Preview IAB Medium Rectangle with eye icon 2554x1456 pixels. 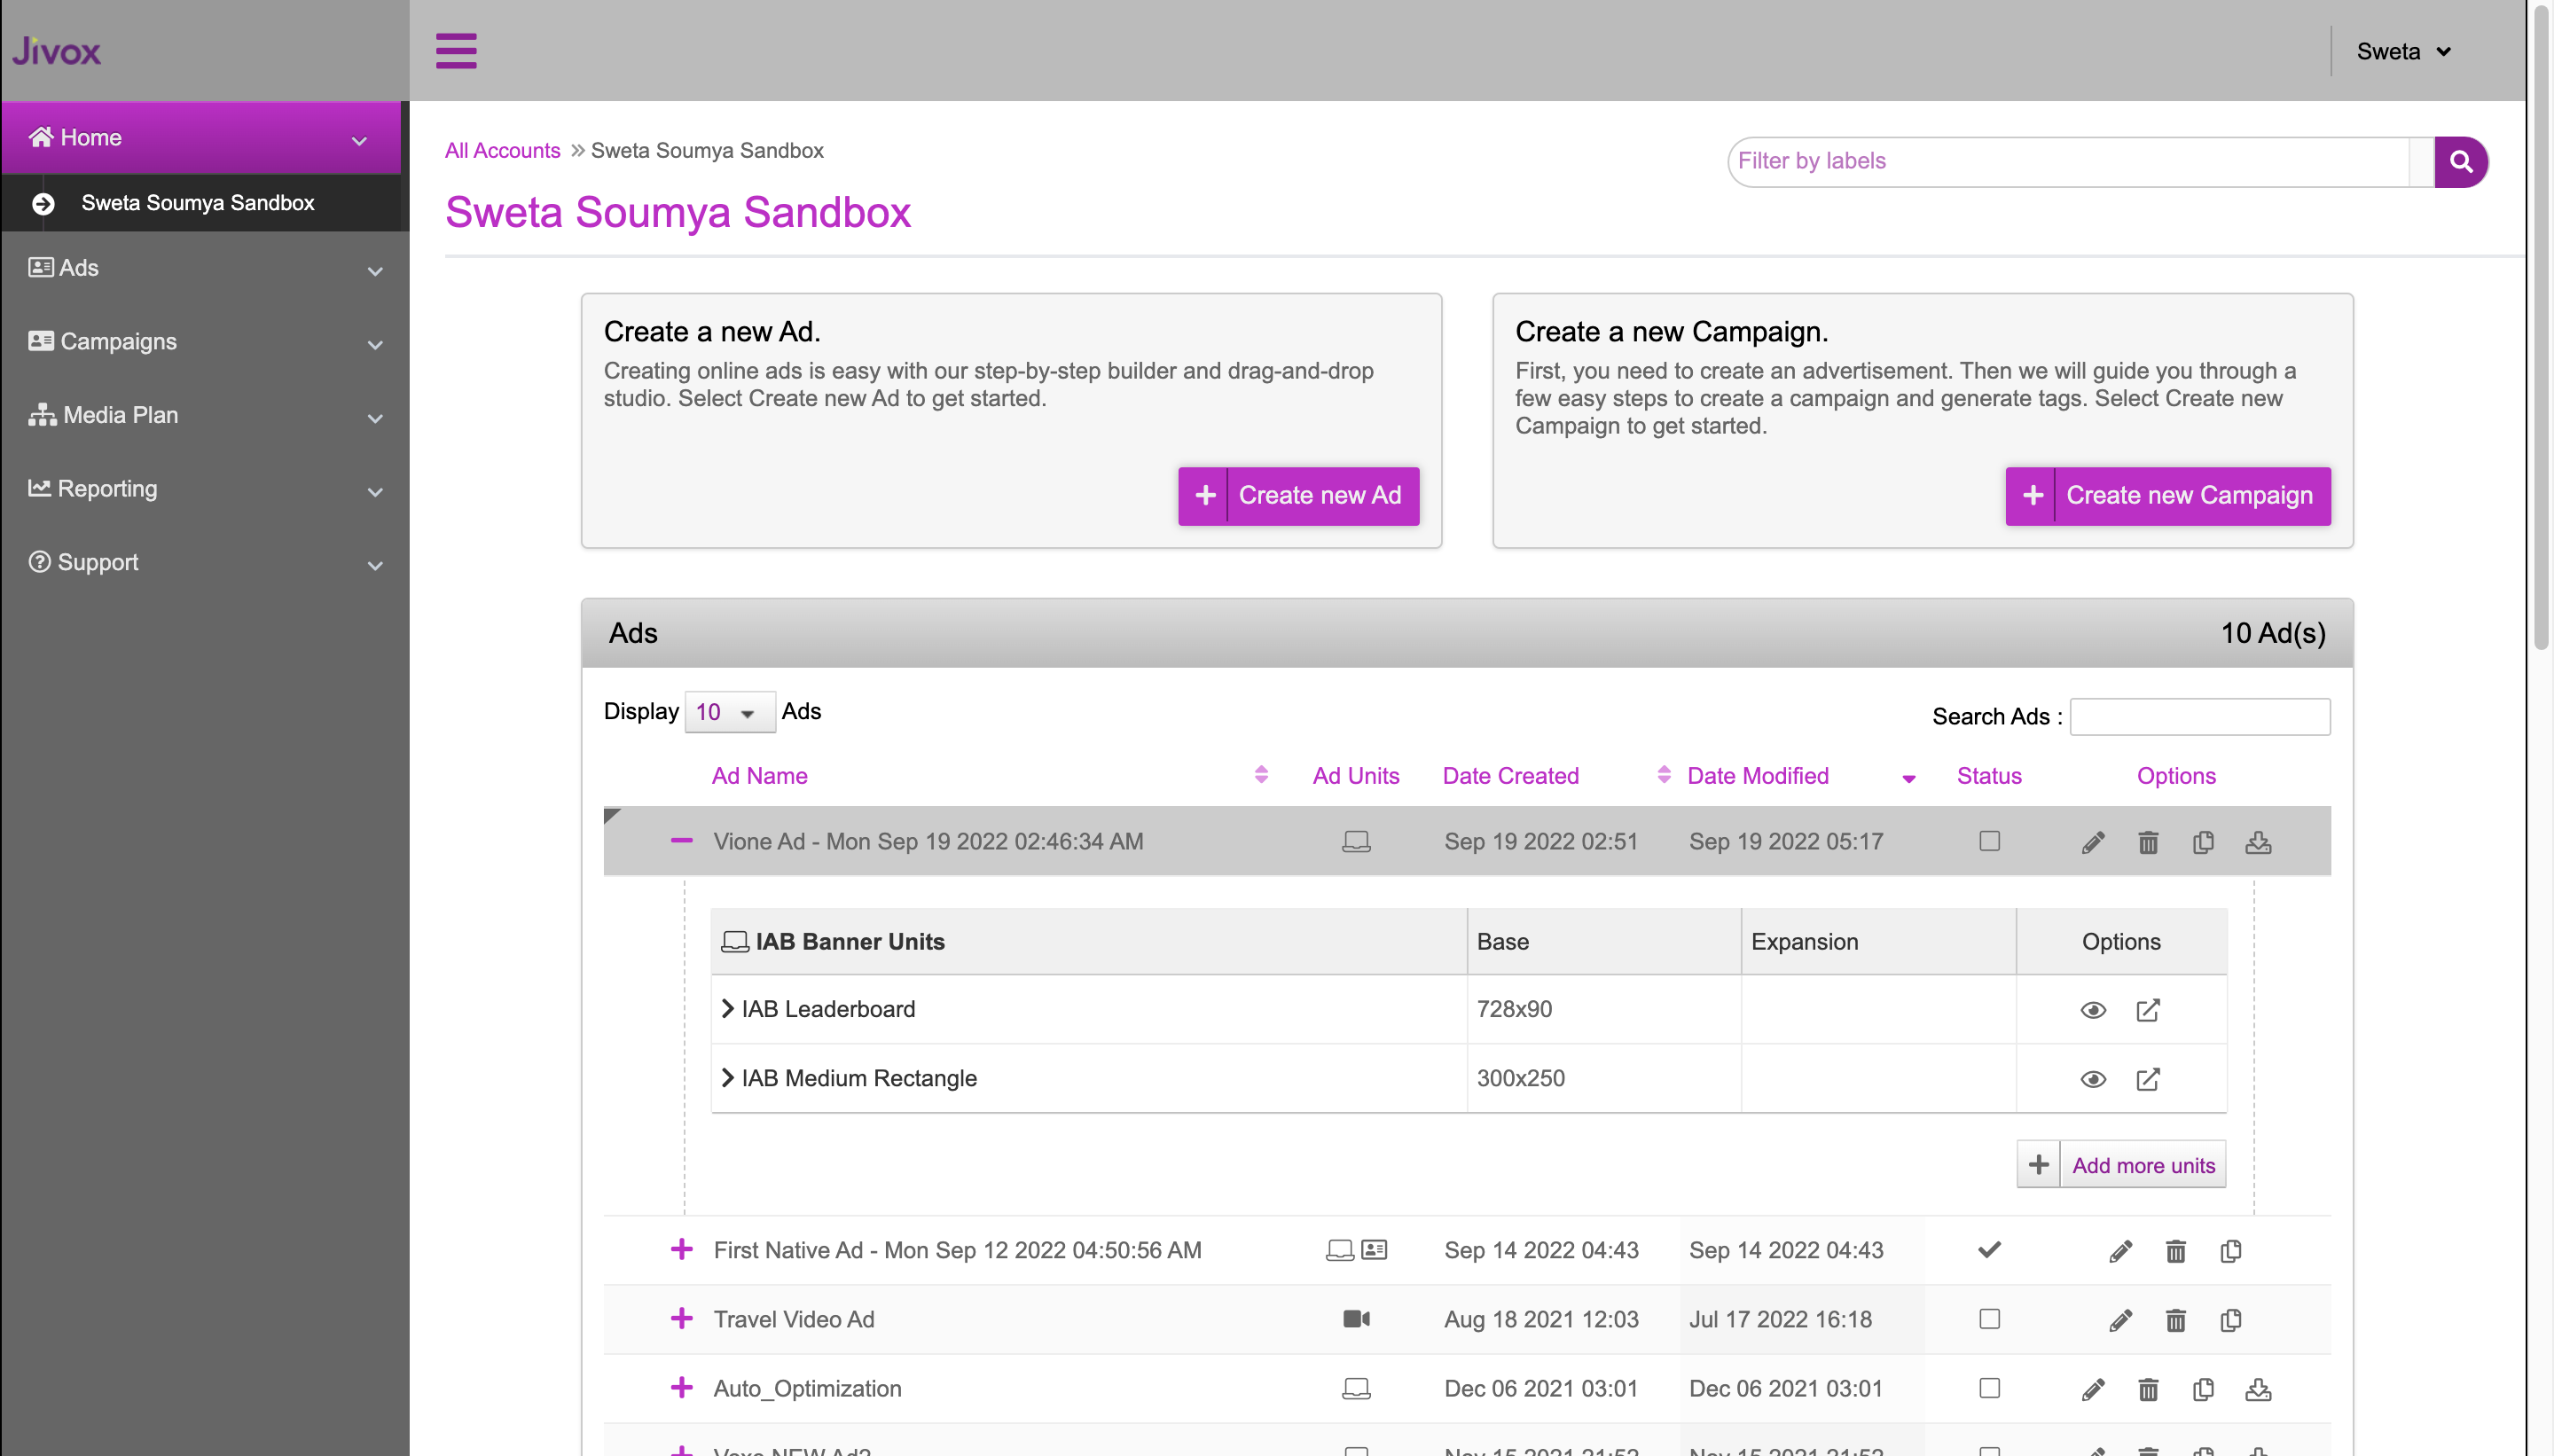click(2093, 1079)
